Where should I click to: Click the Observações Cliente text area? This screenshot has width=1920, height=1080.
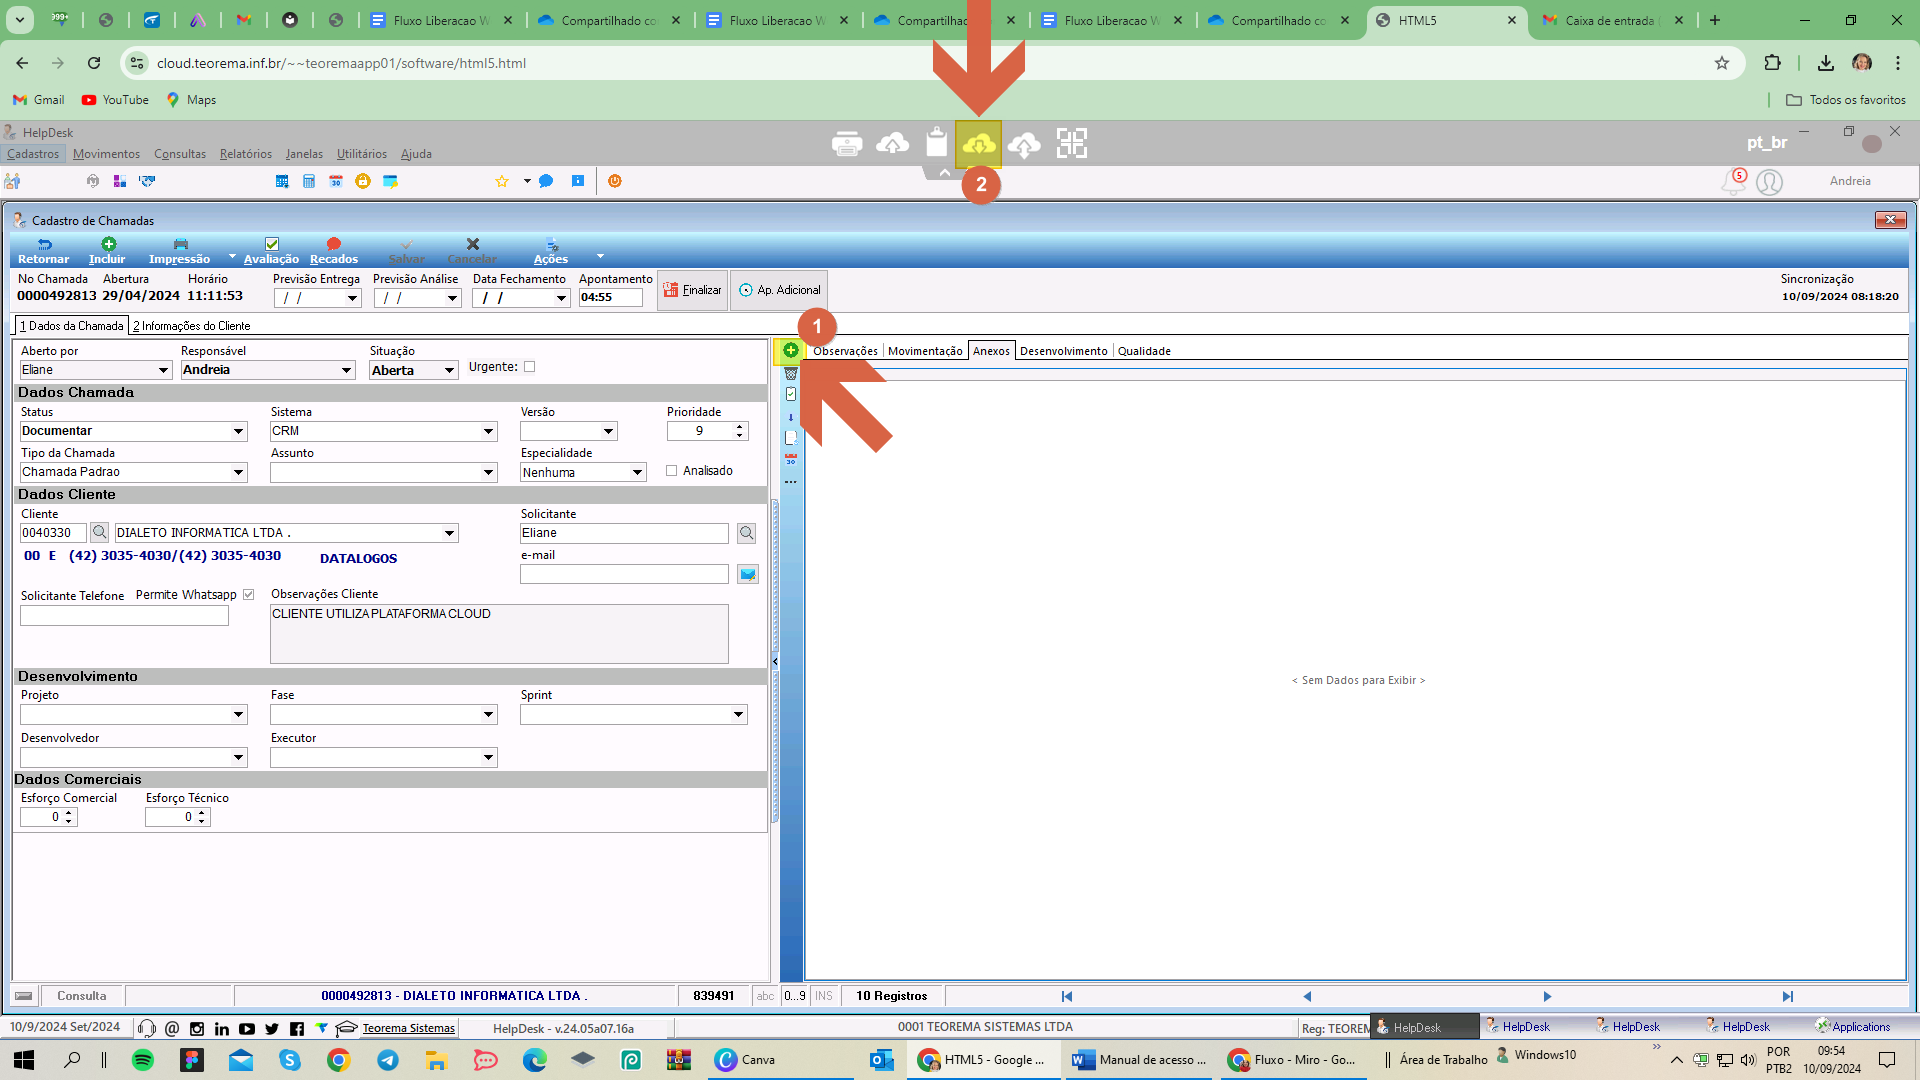[499, 634]
